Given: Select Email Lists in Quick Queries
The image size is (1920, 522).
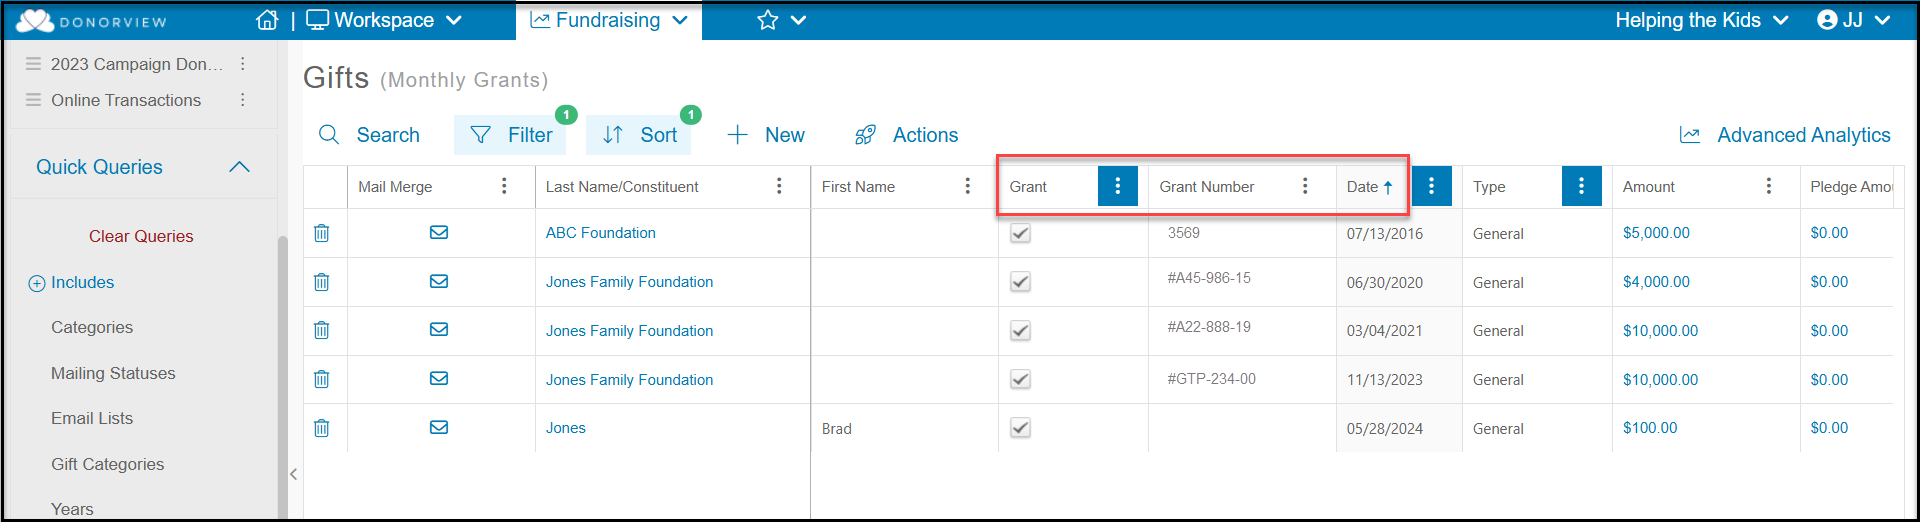Looking at the screenshot, I should pos(92,418).
